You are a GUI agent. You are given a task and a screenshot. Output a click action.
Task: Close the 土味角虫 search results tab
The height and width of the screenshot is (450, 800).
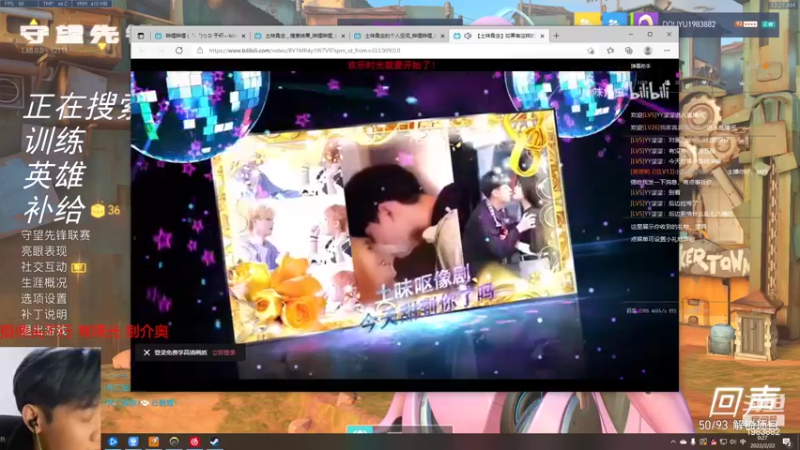click(x=343, y=36)
